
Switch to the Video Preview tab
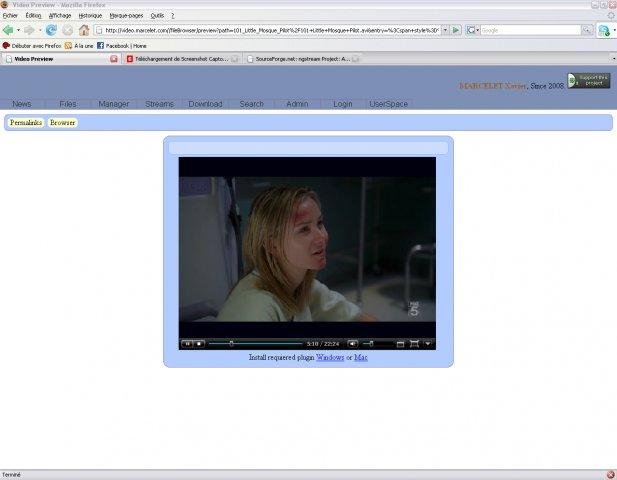(x=60, y=59)
